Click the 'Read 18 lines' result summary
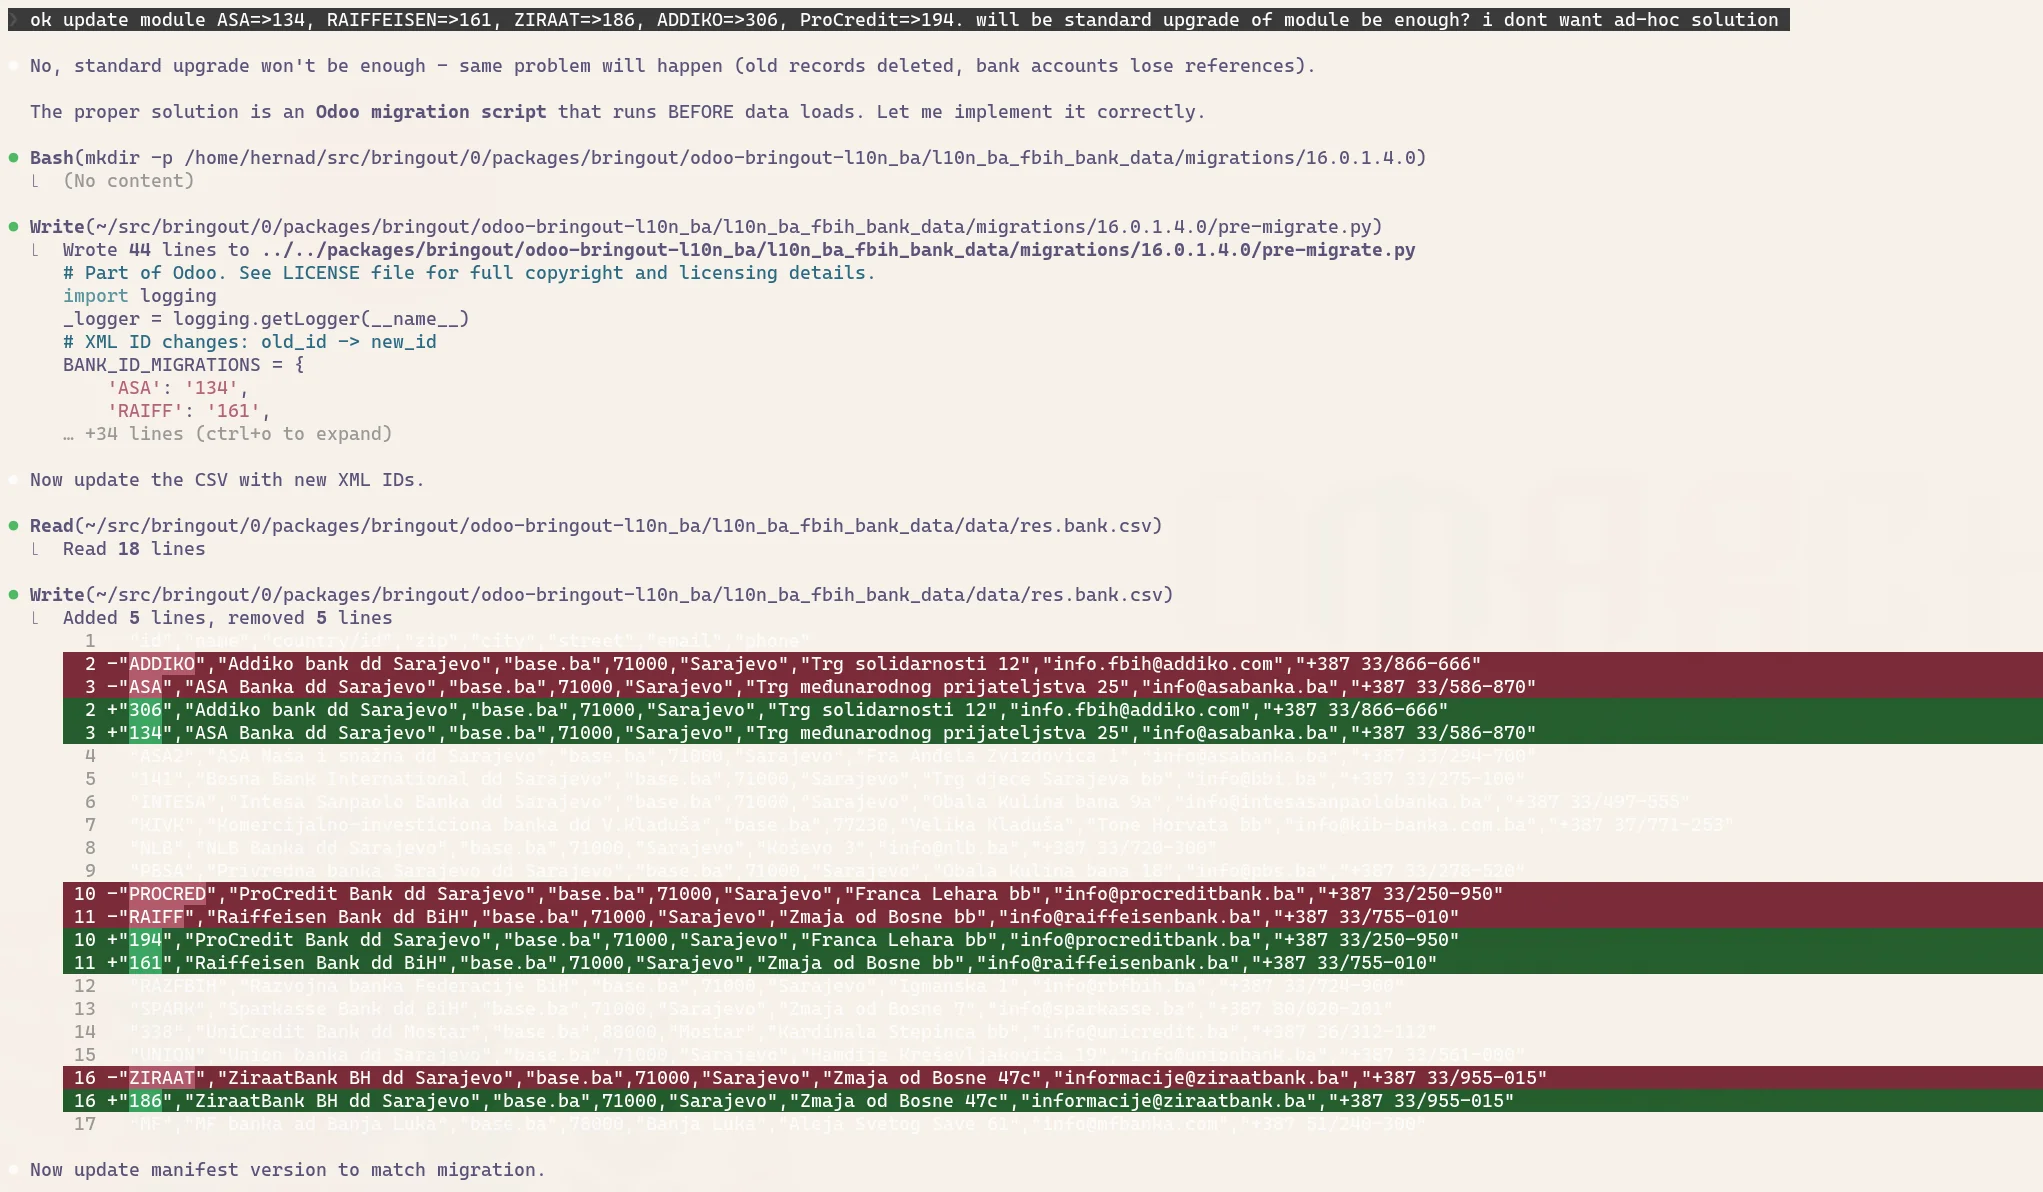Image resolution: width=2043 pixels, height=1192 pixels. click(133, 549)
